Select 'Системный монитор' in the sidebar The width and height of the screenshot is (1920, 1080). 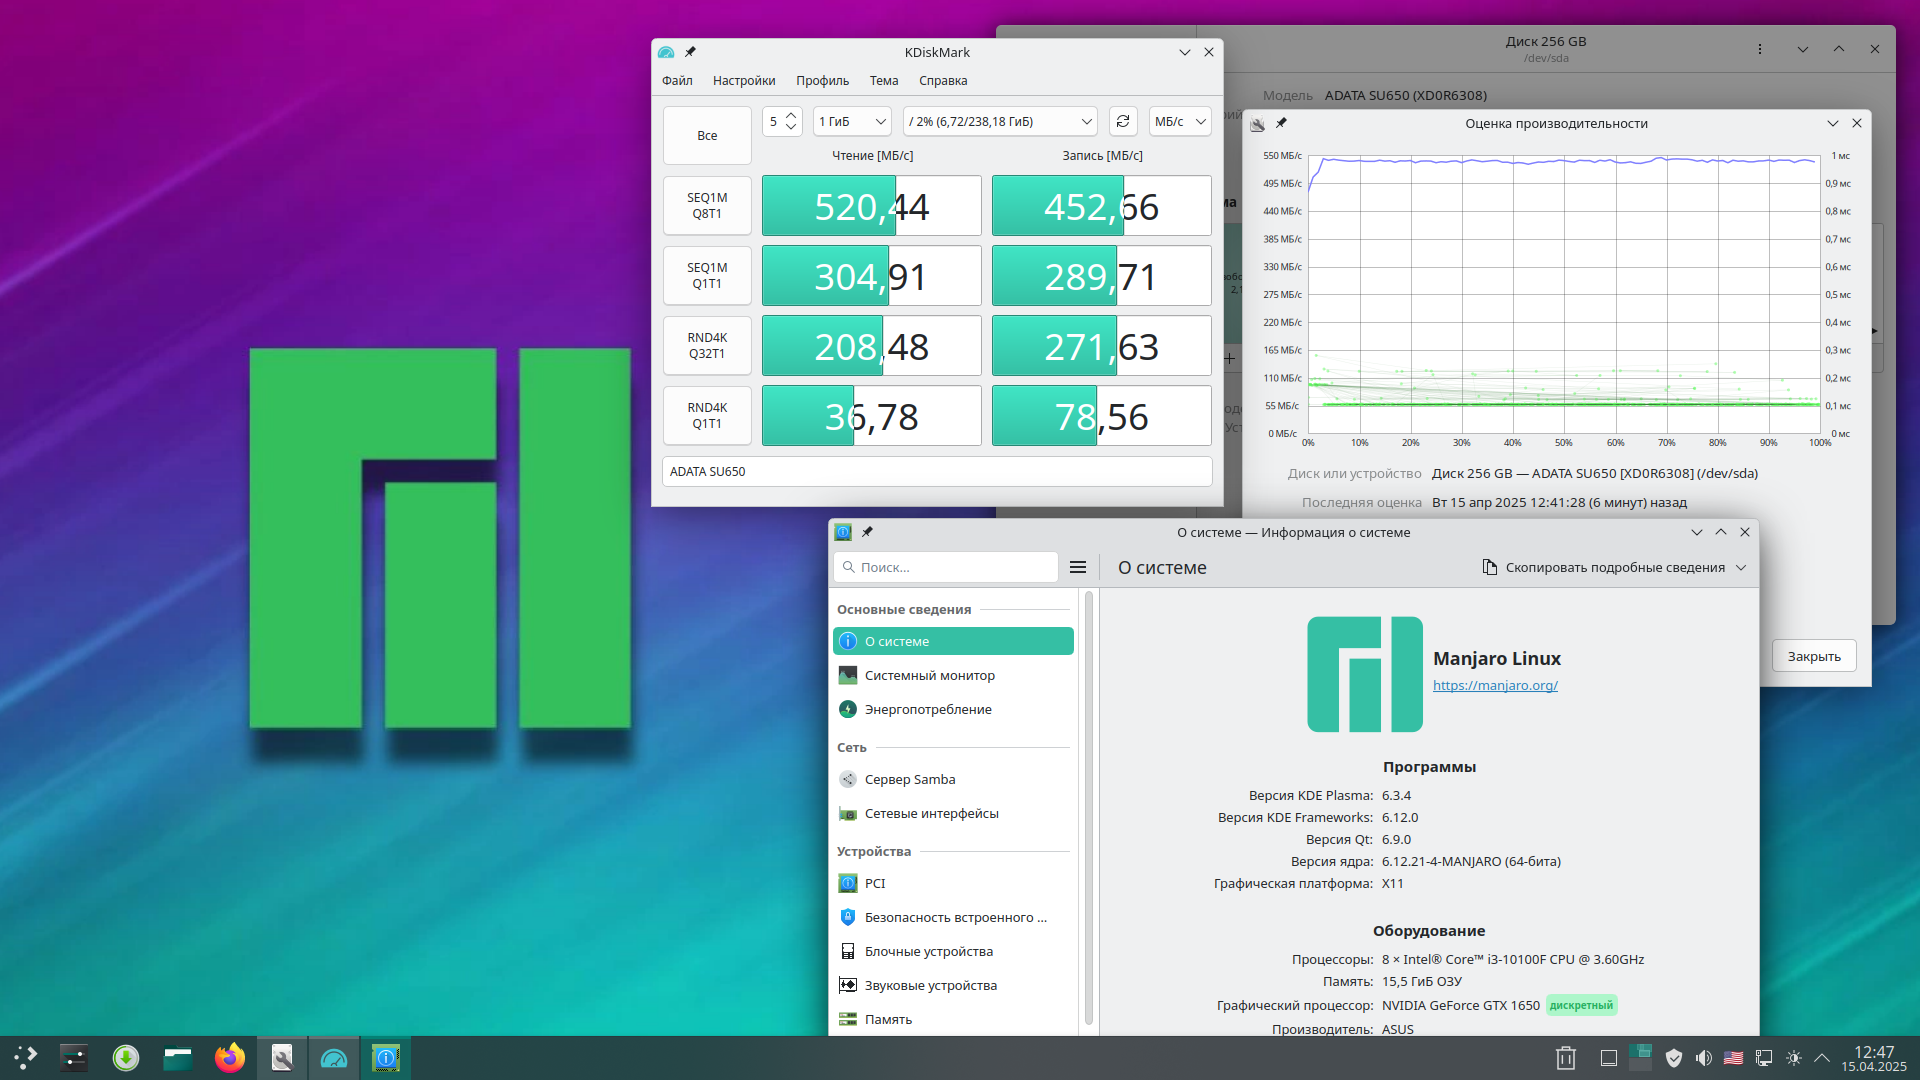[953, 675]
